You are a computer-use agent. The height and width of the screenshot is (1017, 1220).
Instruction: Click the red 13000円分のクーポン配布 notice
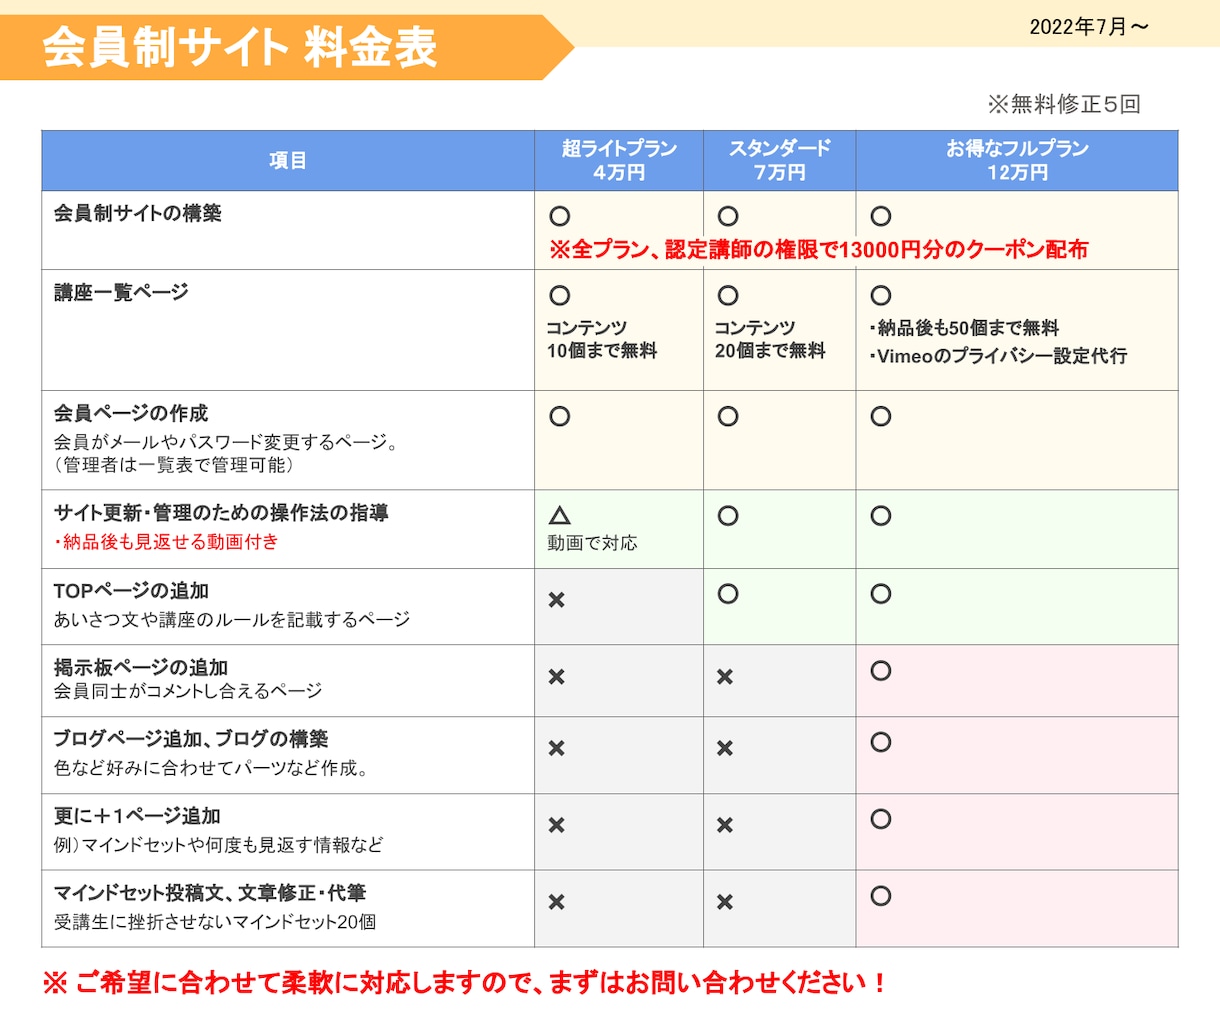click(818, 250)
